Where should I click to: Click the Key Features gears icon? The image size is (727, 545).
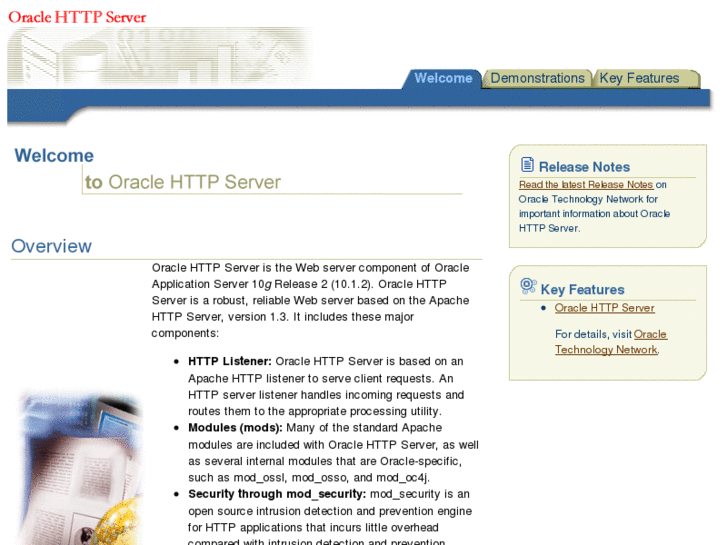[529, 286]
